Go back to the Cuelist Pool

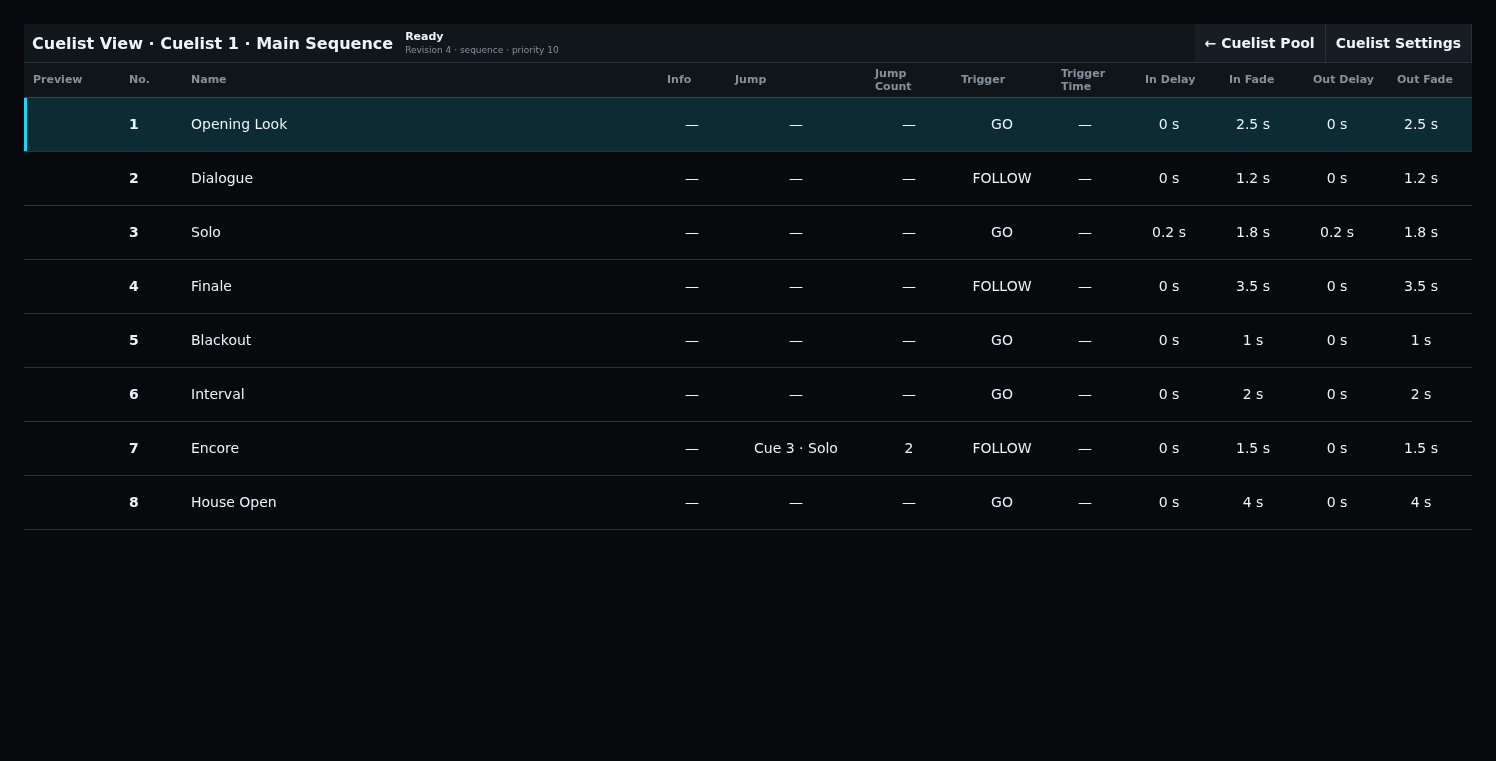(x=1260, y=43)
